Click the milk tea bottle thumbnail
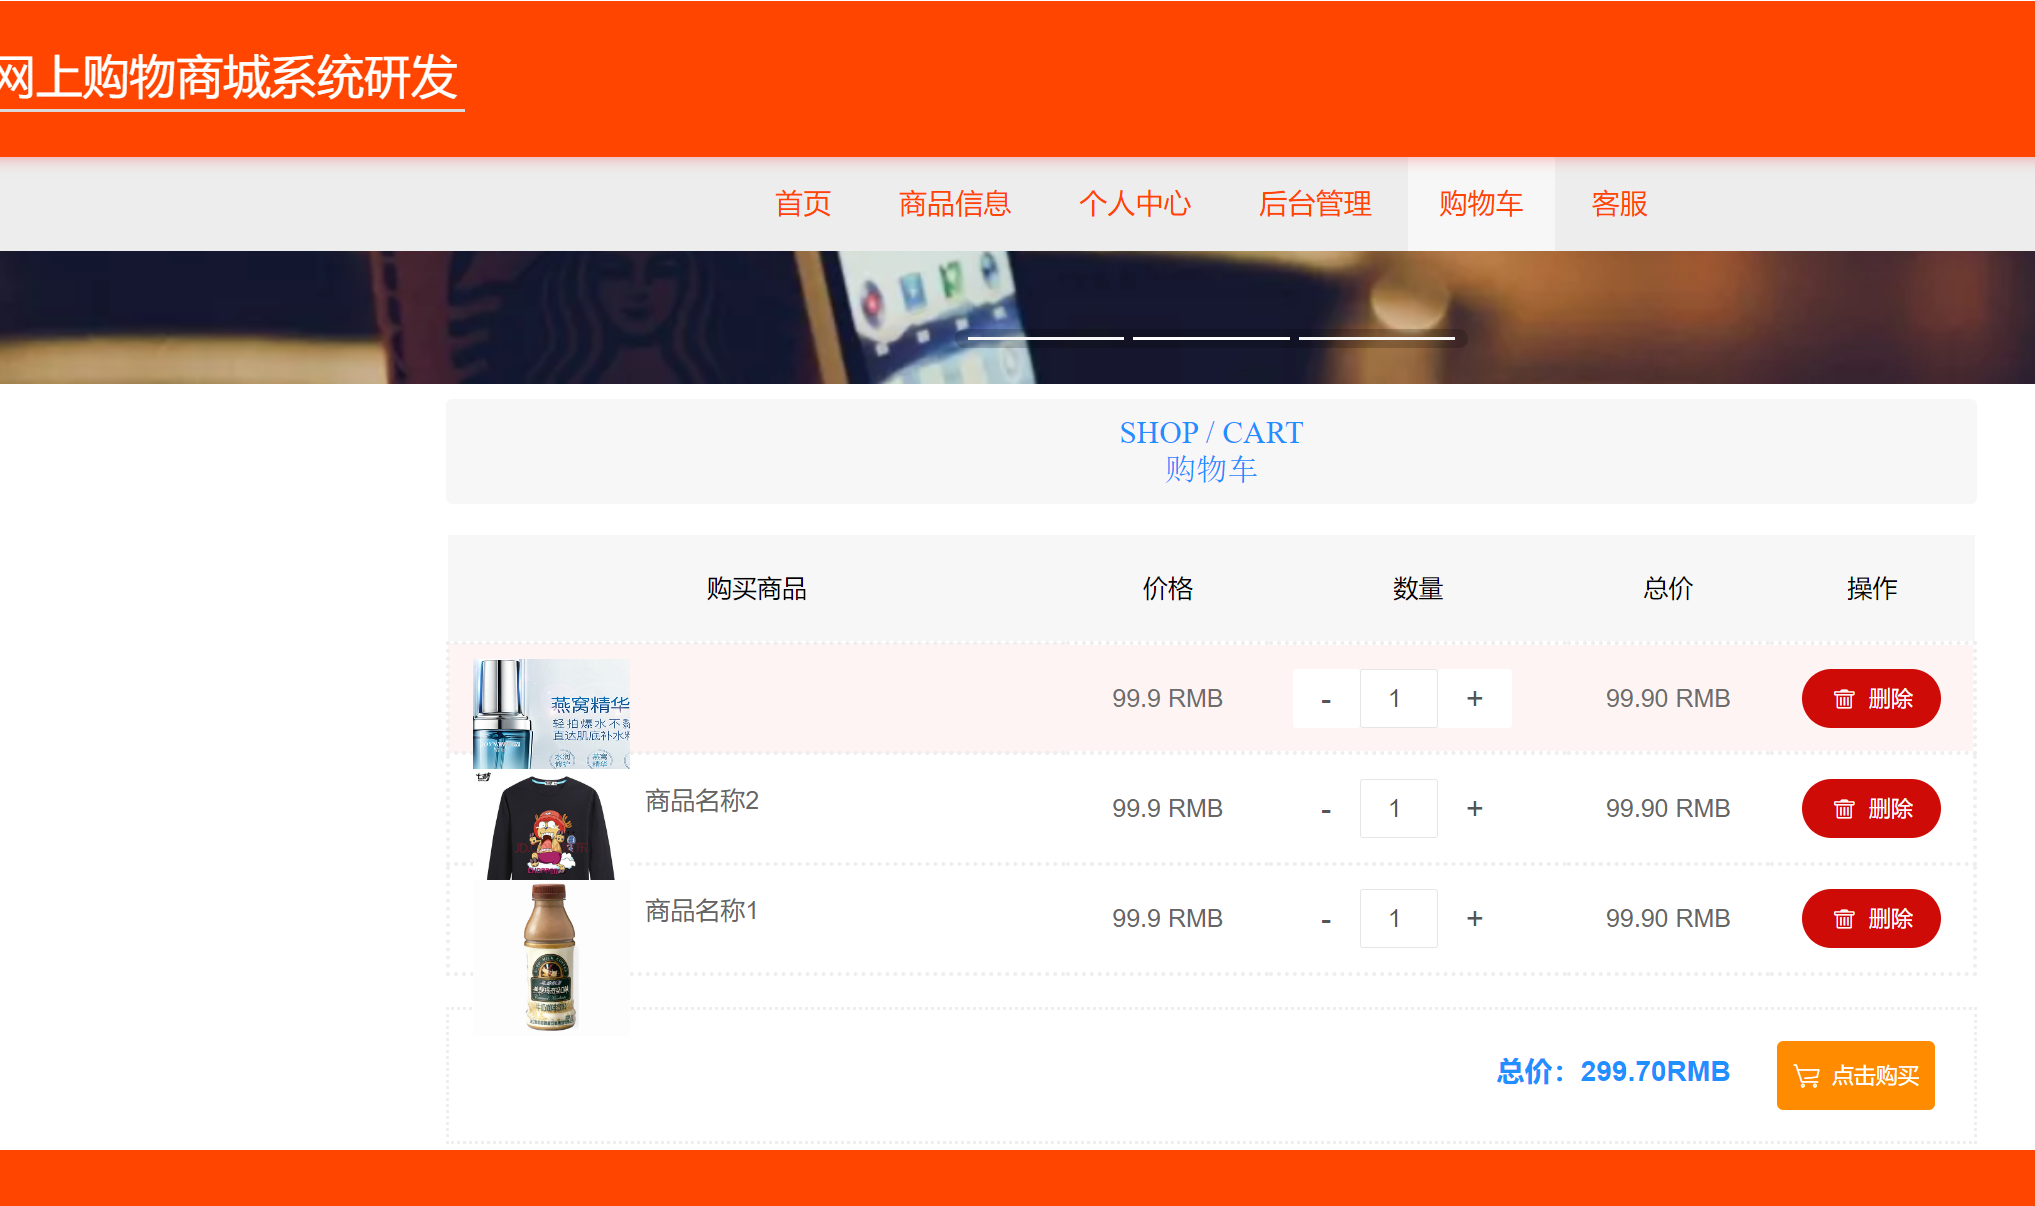2035x1206 pixels. 551,958
